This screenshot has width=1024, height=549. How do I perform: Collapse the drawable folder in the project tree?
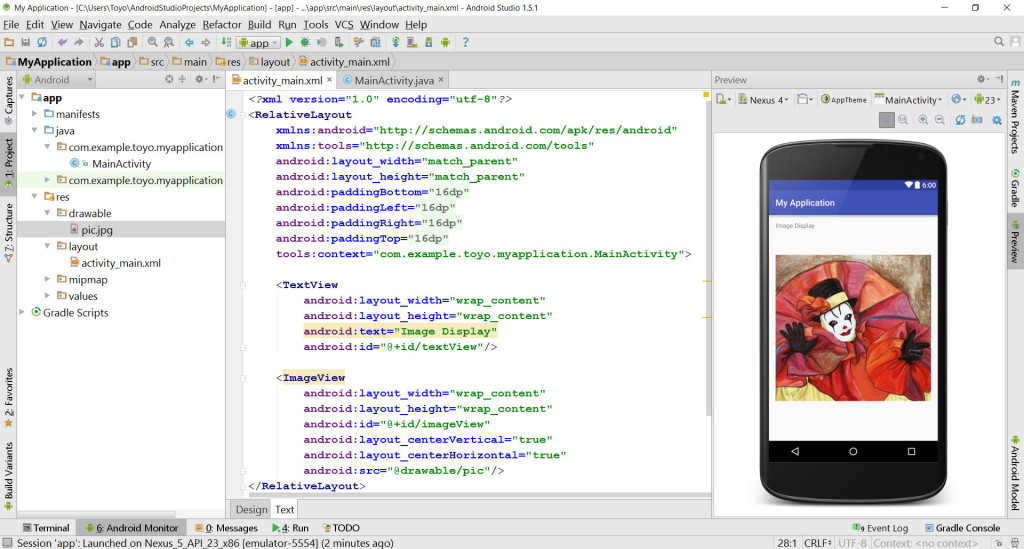(x=48, y=213)
